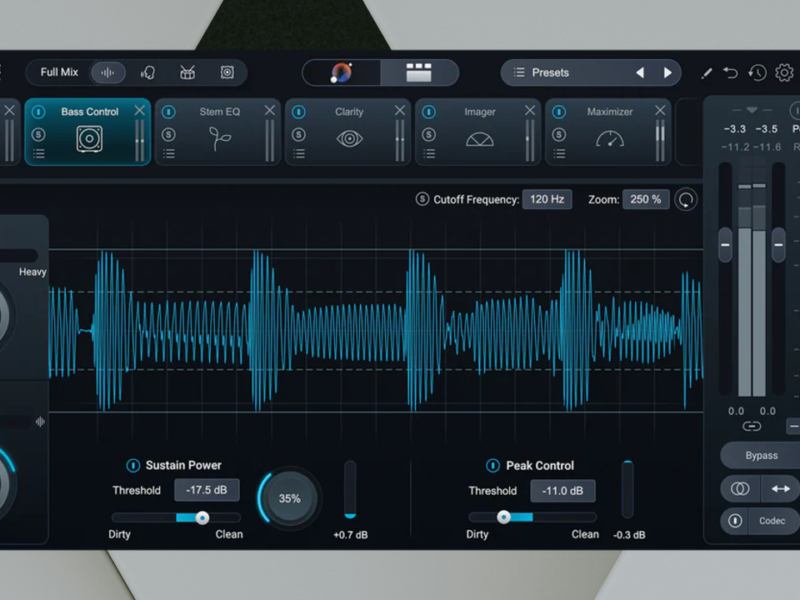
Task: Solo the Bass Control module
Action: (x=39, y=135)
